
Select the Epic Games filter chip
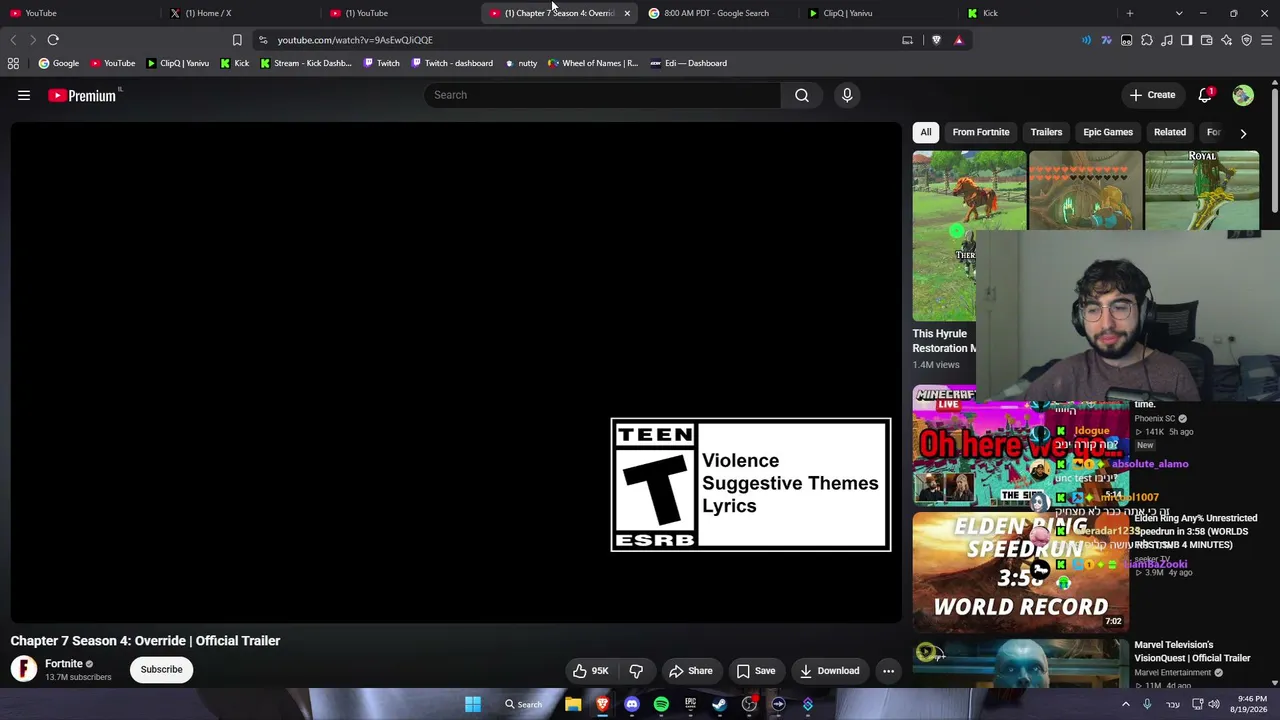click(x=1108, y=132)
